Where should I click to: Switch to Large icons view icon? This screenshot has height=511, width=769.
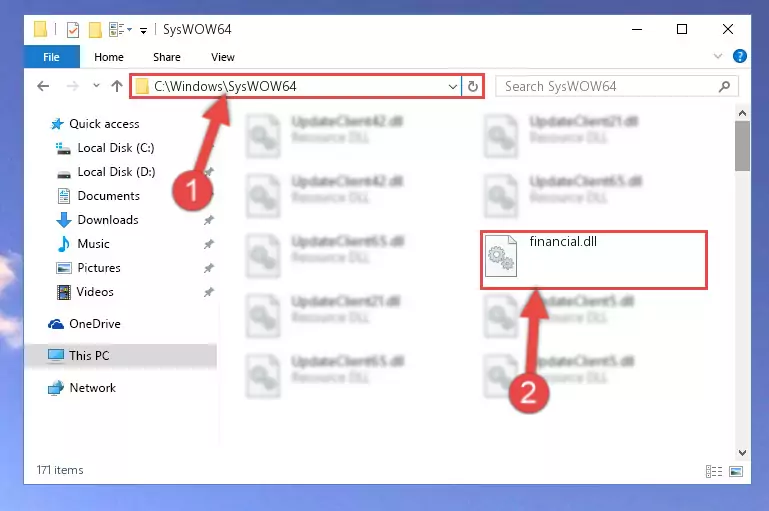click(736, 471)
